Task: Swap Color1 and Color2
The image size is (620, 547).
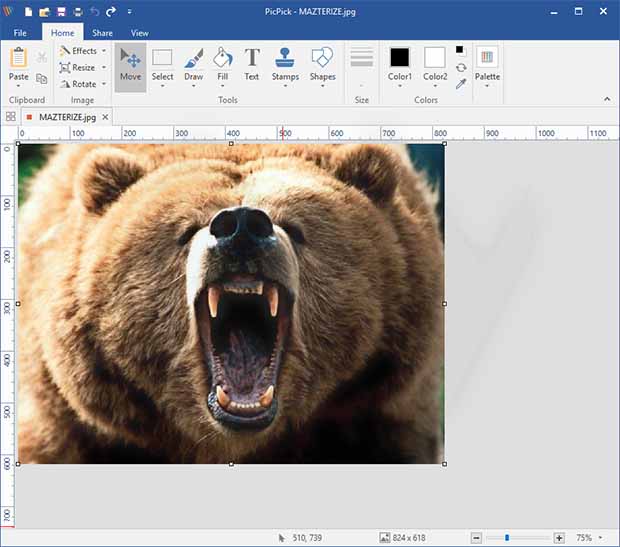Action: tap(460, 67)
